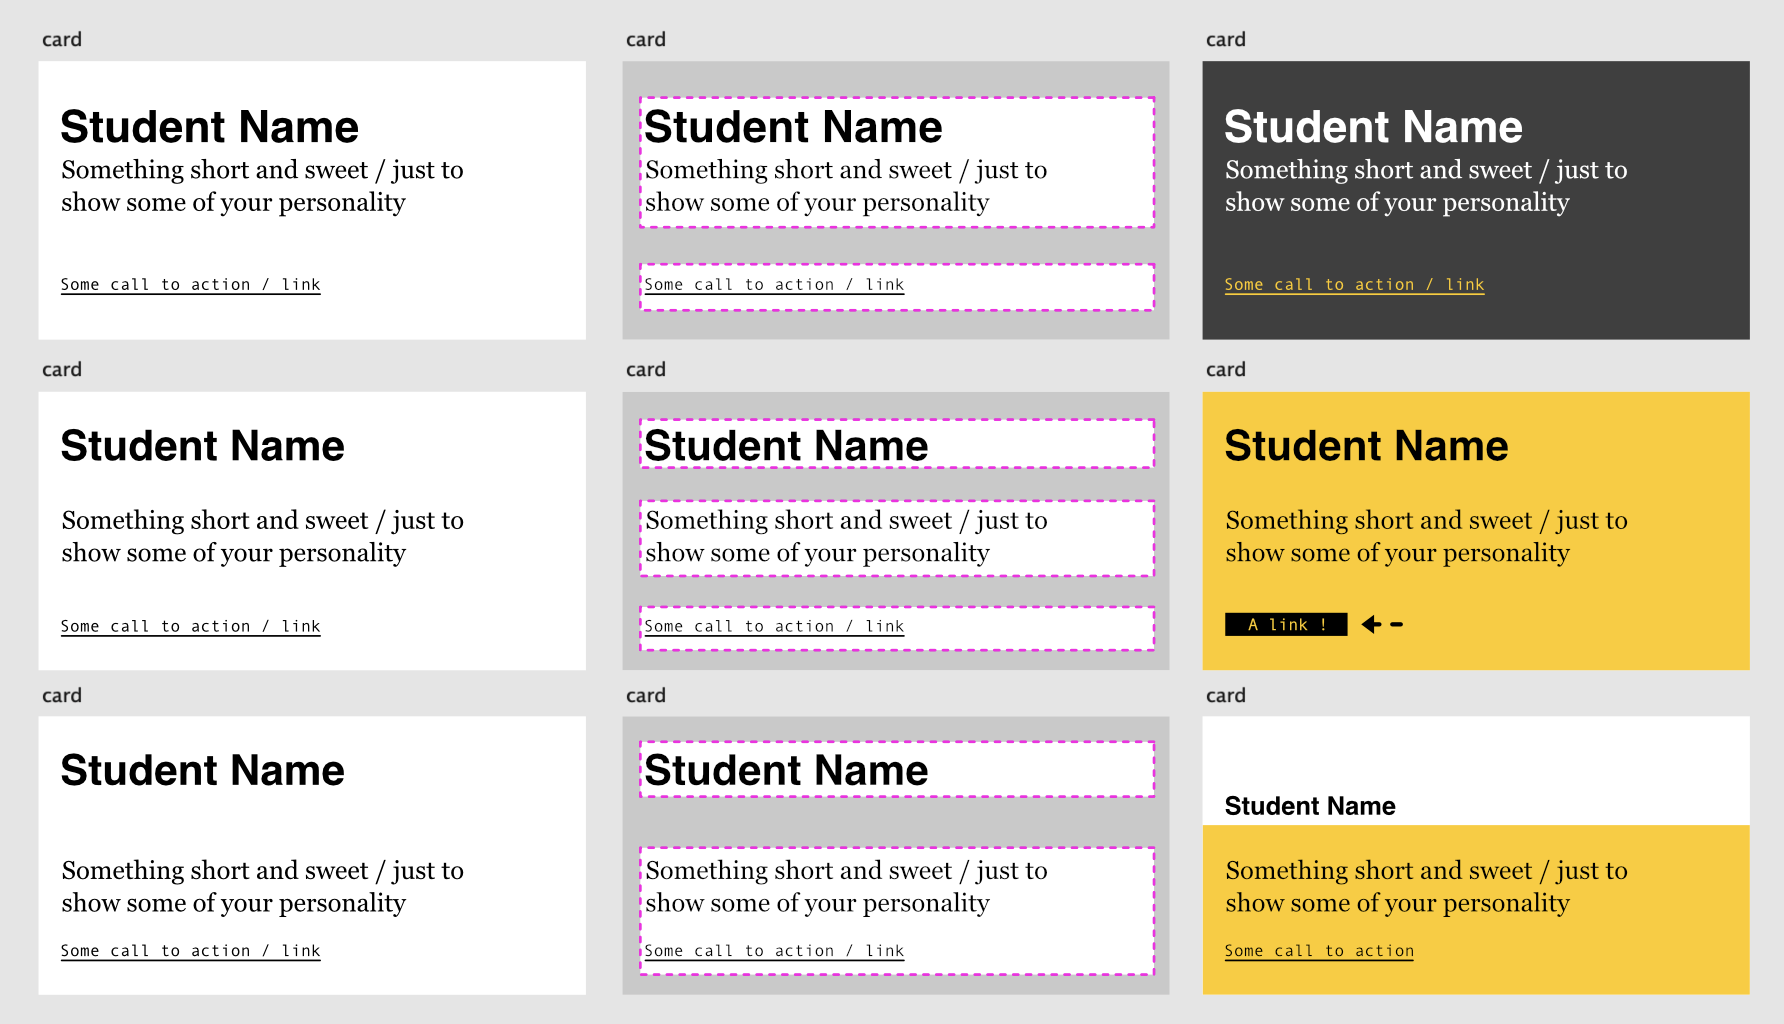Follow the link in the top-row gray wireframe card
Viewport: 1784px width, 1024px height.
774,285
